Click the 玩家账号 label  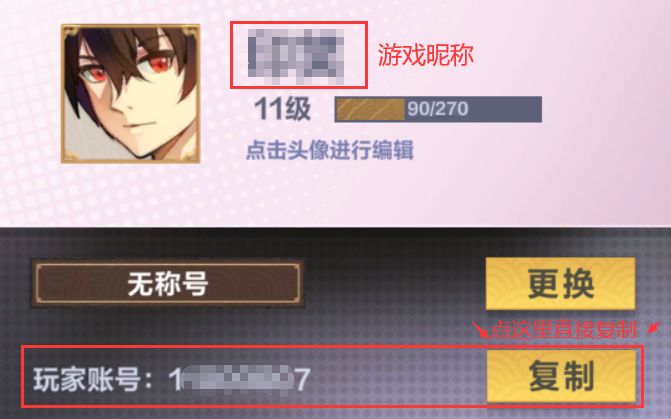point(87,379)
